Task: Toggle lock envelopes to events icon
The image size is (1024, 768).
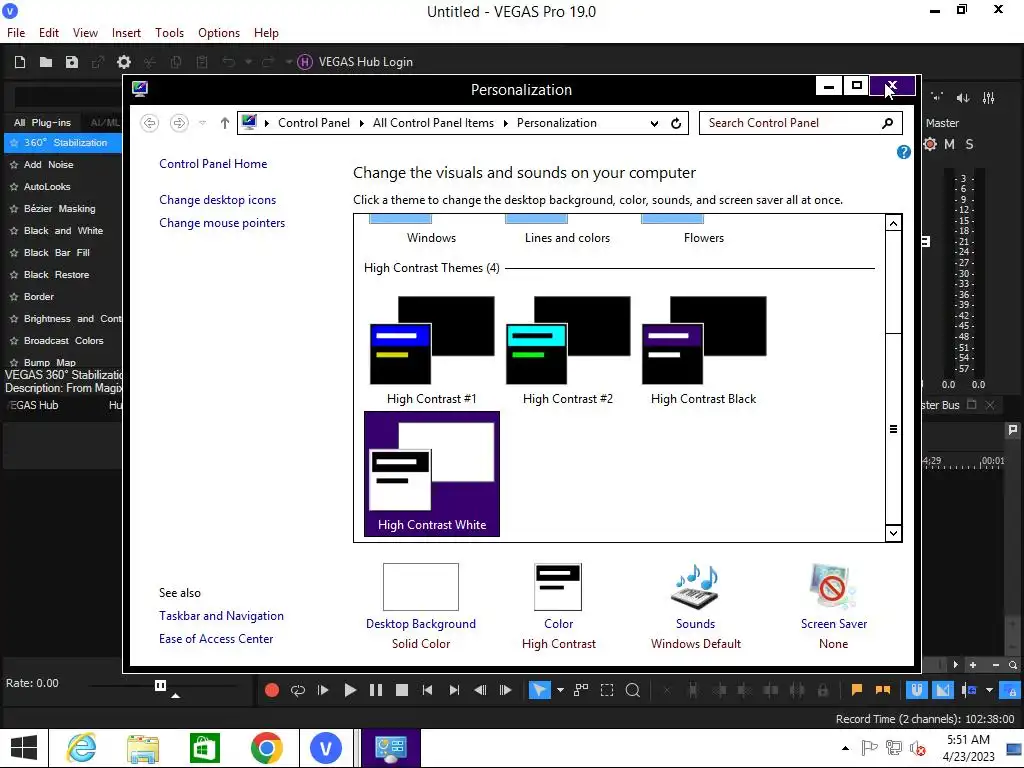Action: click(x=1011, y=690)
